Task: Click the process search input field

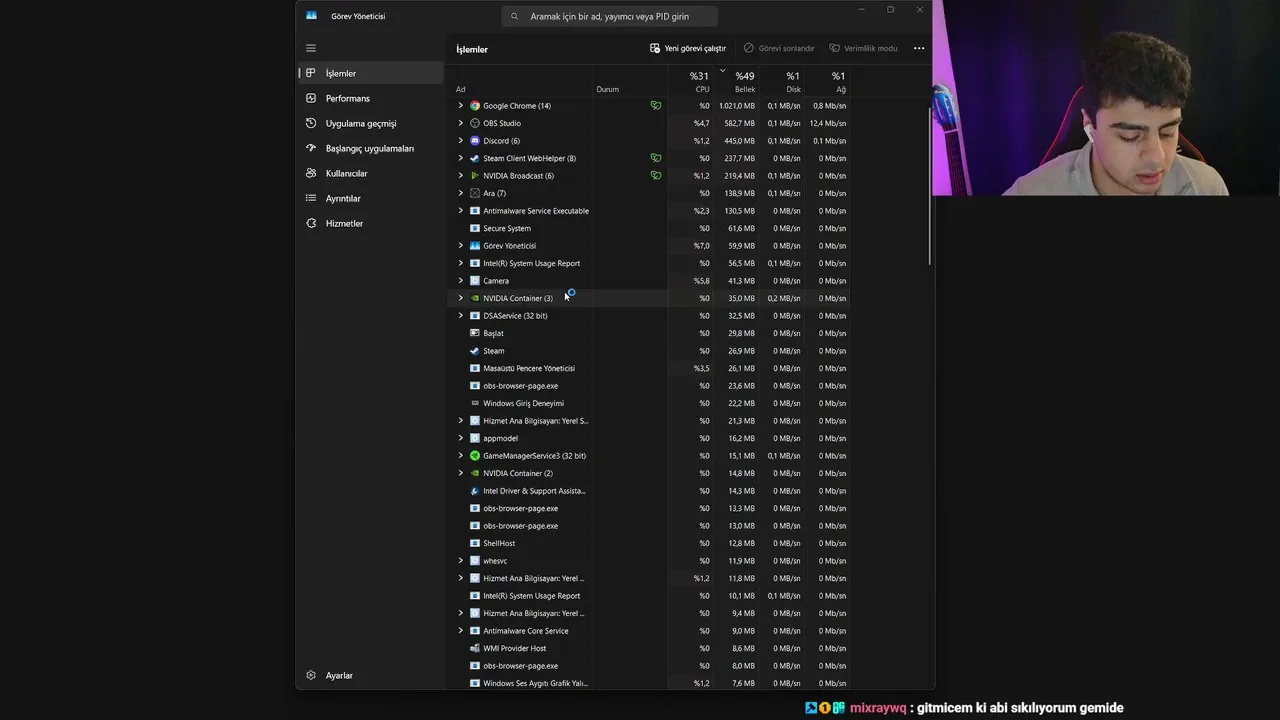Action: click(x=609, y=16)
